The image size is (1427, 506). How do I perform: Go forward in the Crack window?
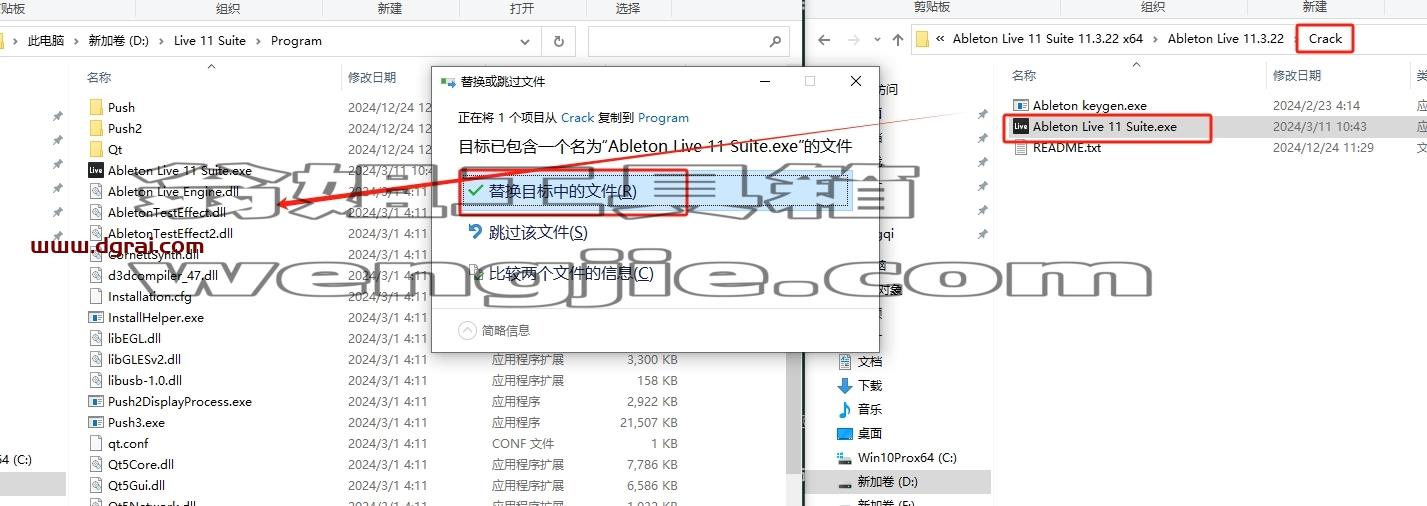tap(853, 39)
